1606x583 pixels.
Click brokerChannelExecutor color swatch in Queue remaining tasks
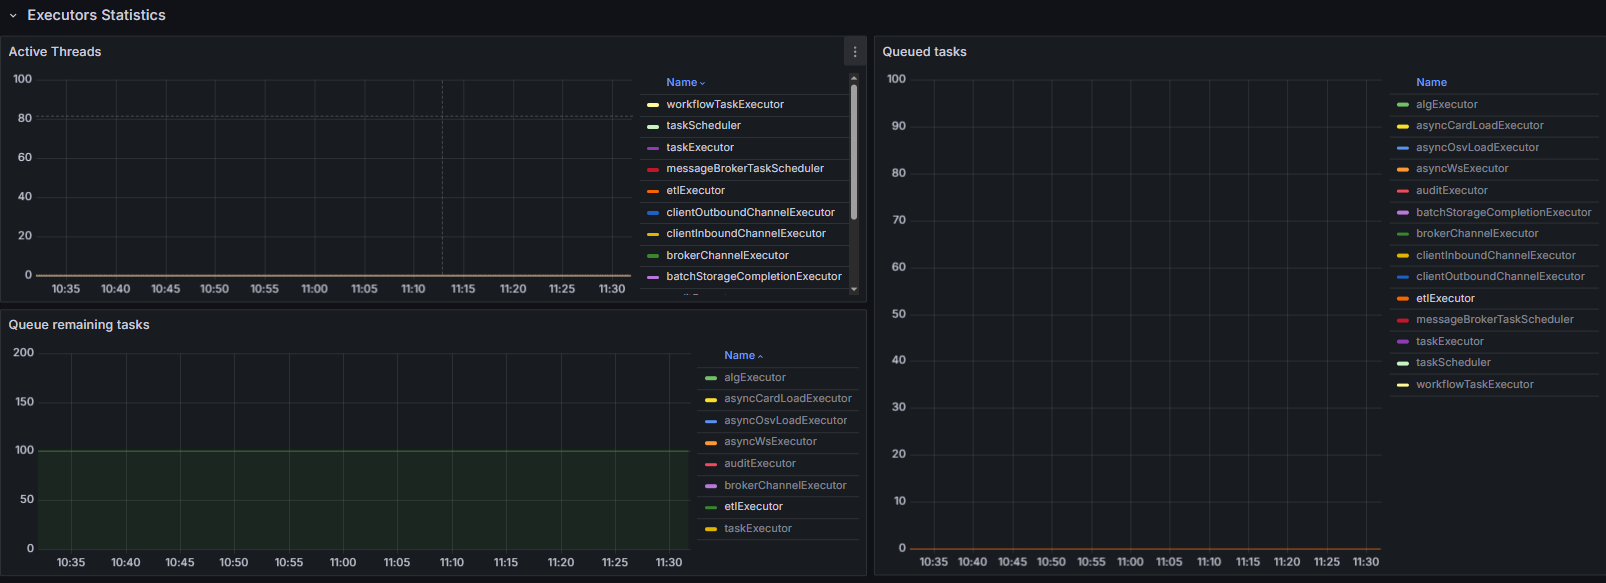pos(711,486)
